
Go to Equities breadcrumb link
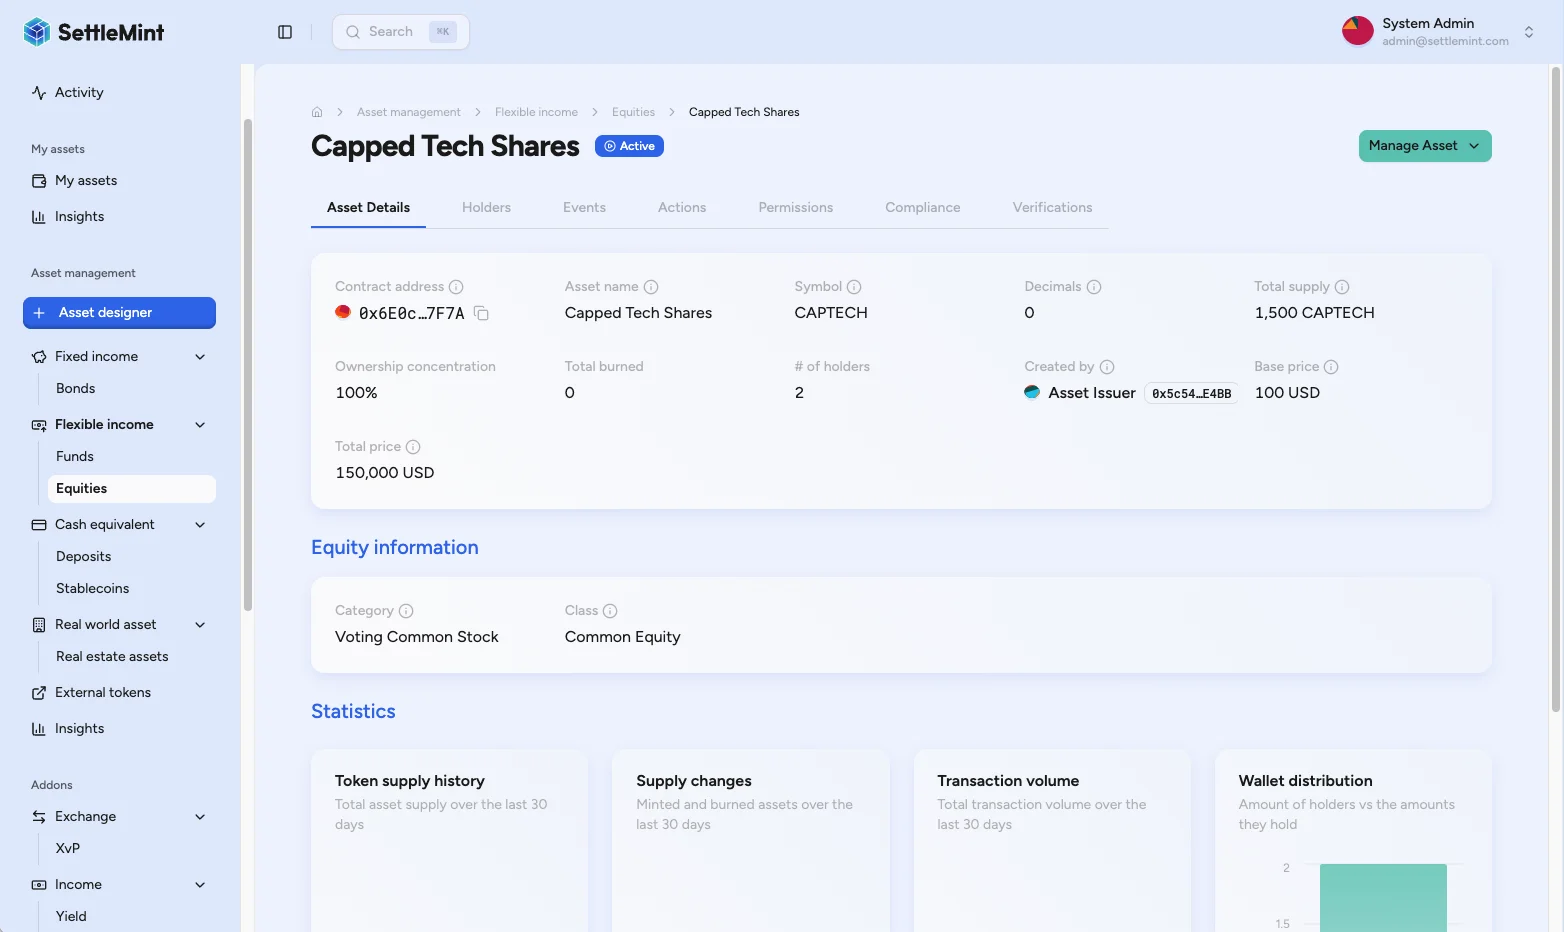(633, 112)
